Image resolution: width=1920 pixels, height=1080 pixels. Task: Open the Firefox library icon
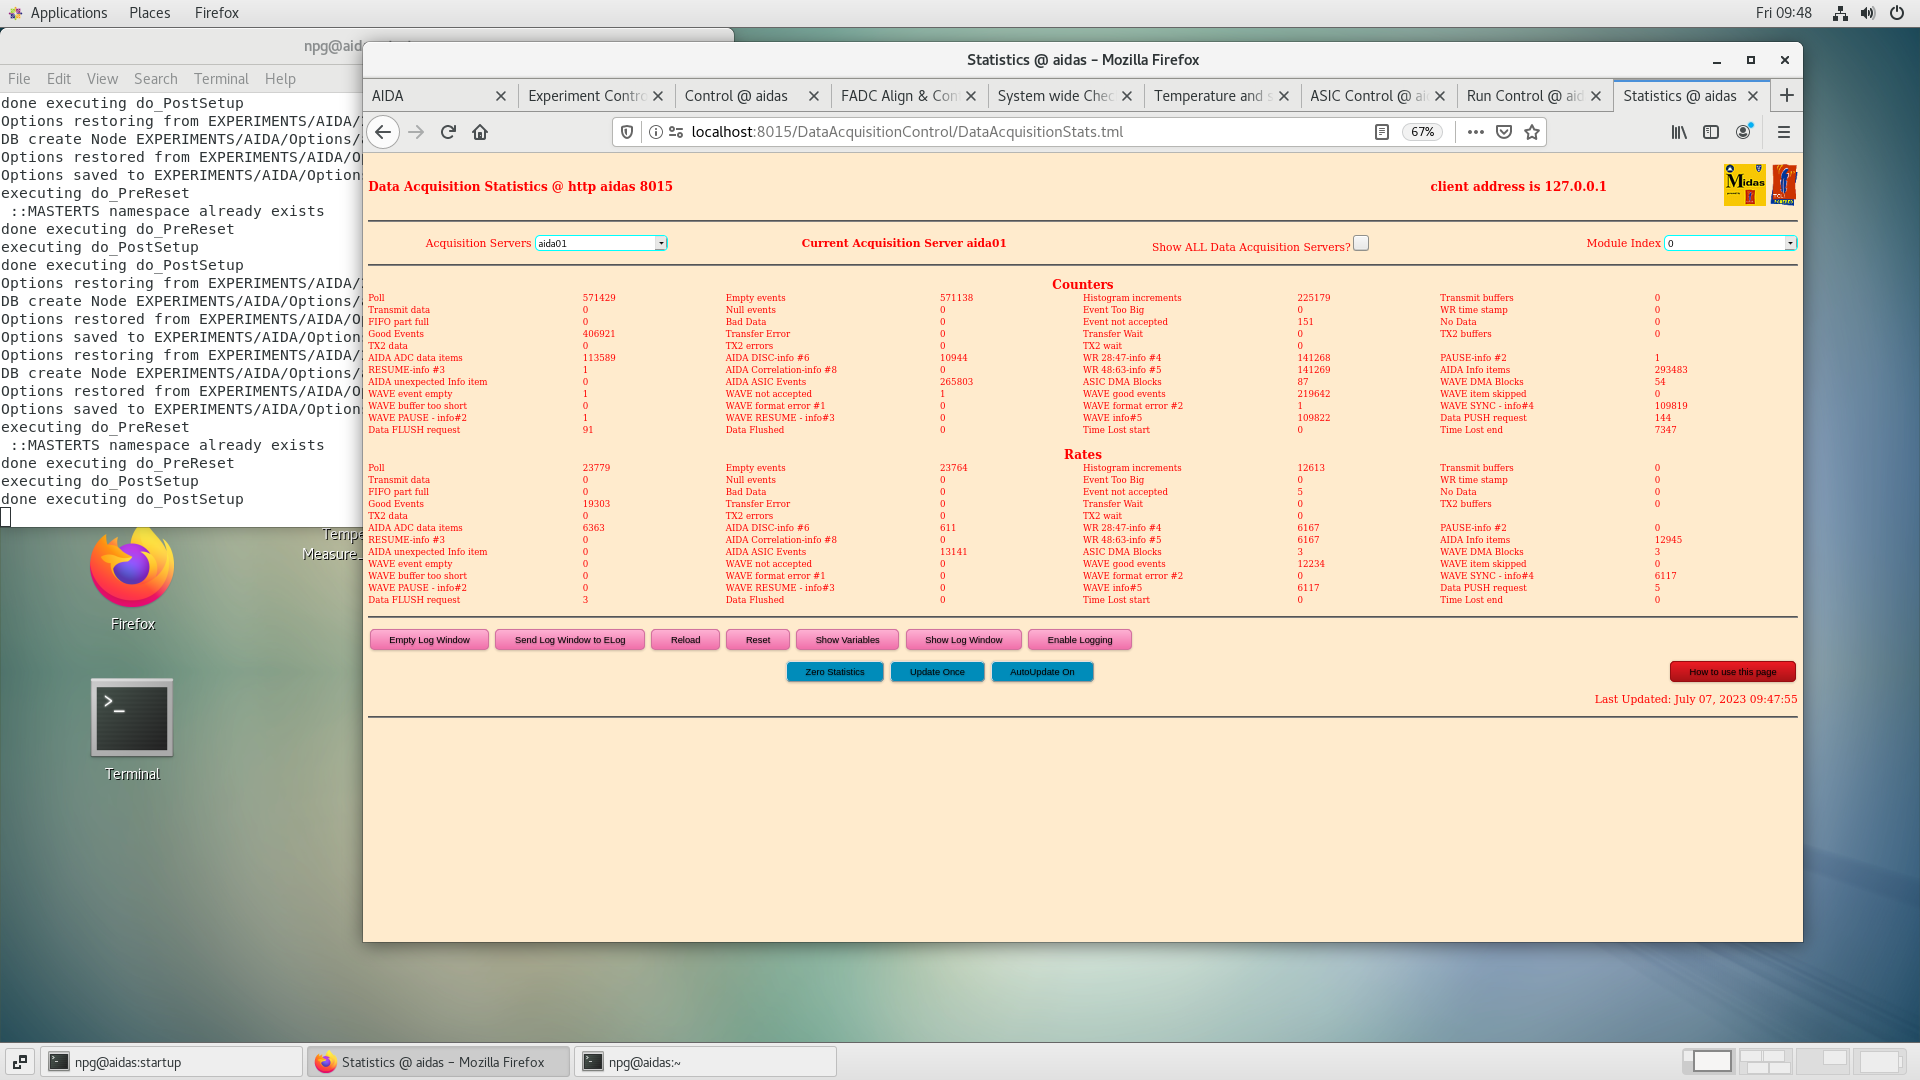(1679, 132)
